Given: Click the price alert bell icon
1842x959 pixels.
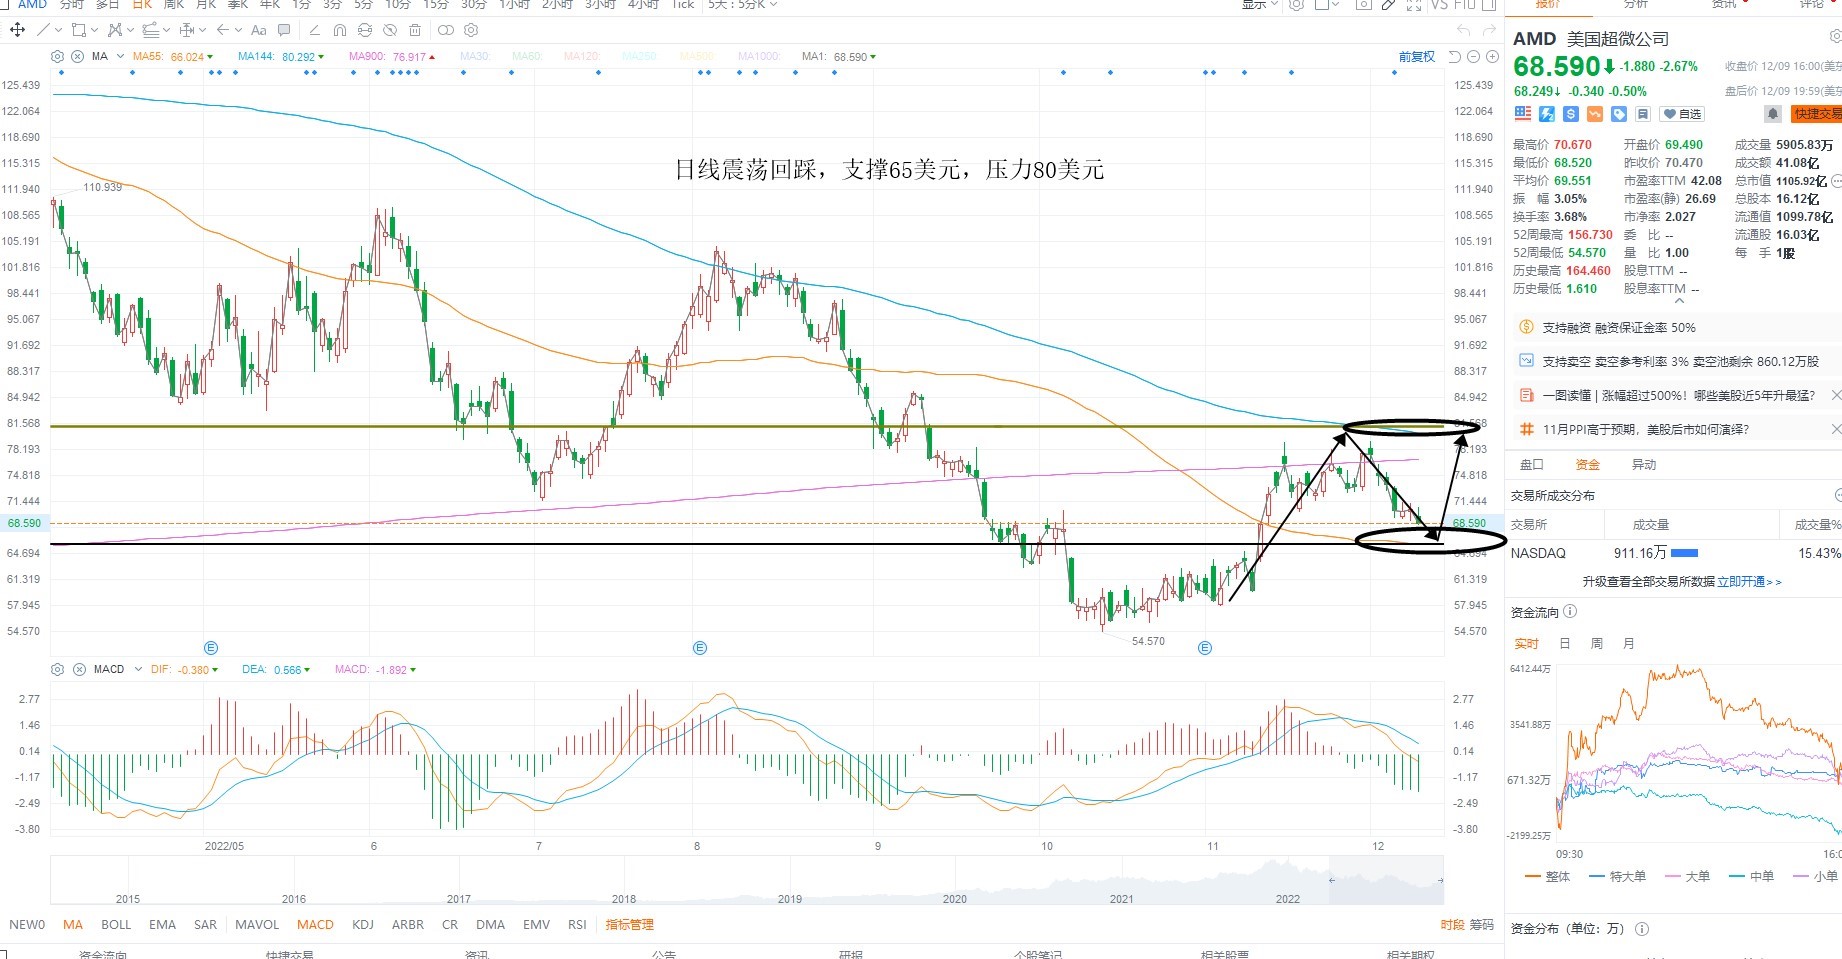Looking at the screenshot, I should (1773, 113).
